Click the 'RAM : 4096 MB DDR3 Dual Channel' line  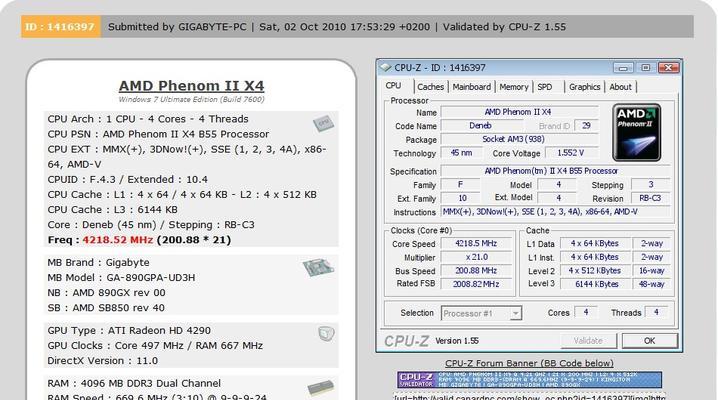coord(134,383)
